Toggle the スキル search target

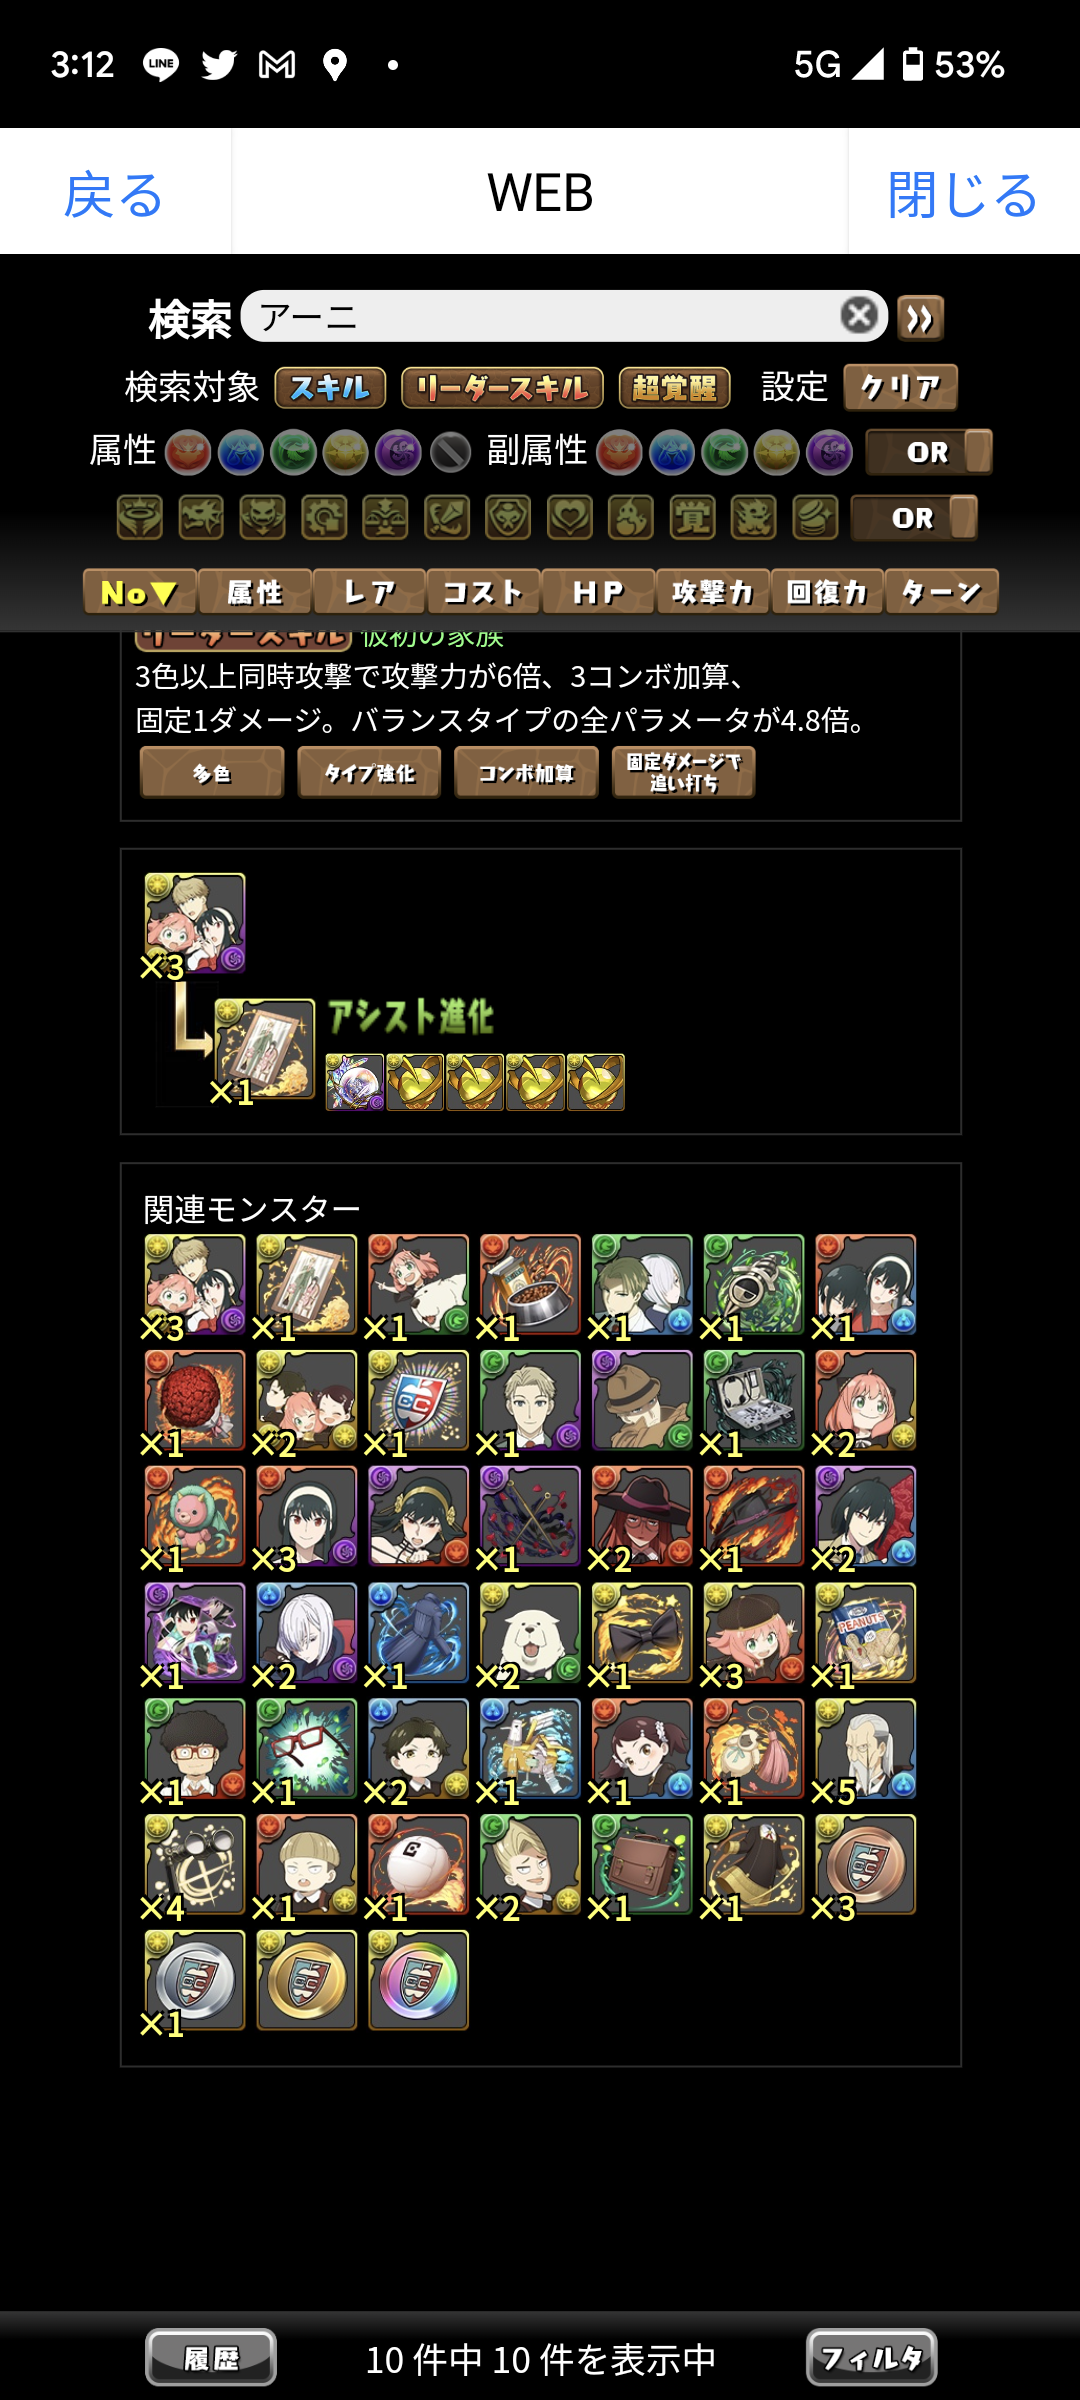pos(330,388)
